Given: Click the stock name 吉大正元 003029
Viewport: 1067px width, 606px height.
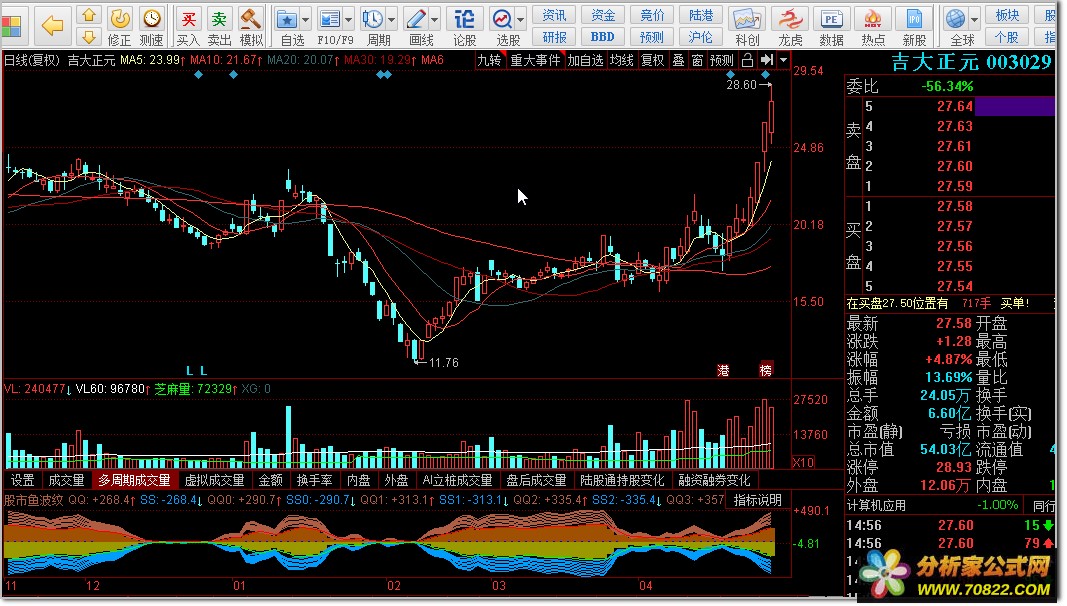Looking at the screenshot, I should 972,63.
